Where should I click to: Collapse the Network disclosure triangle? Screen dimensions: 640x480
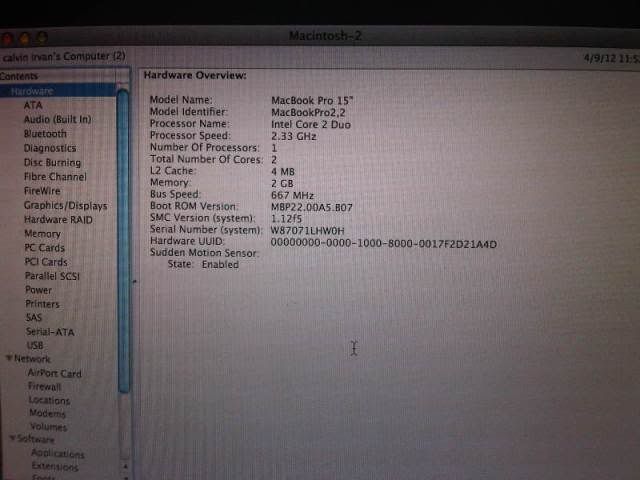click(9, 358)
